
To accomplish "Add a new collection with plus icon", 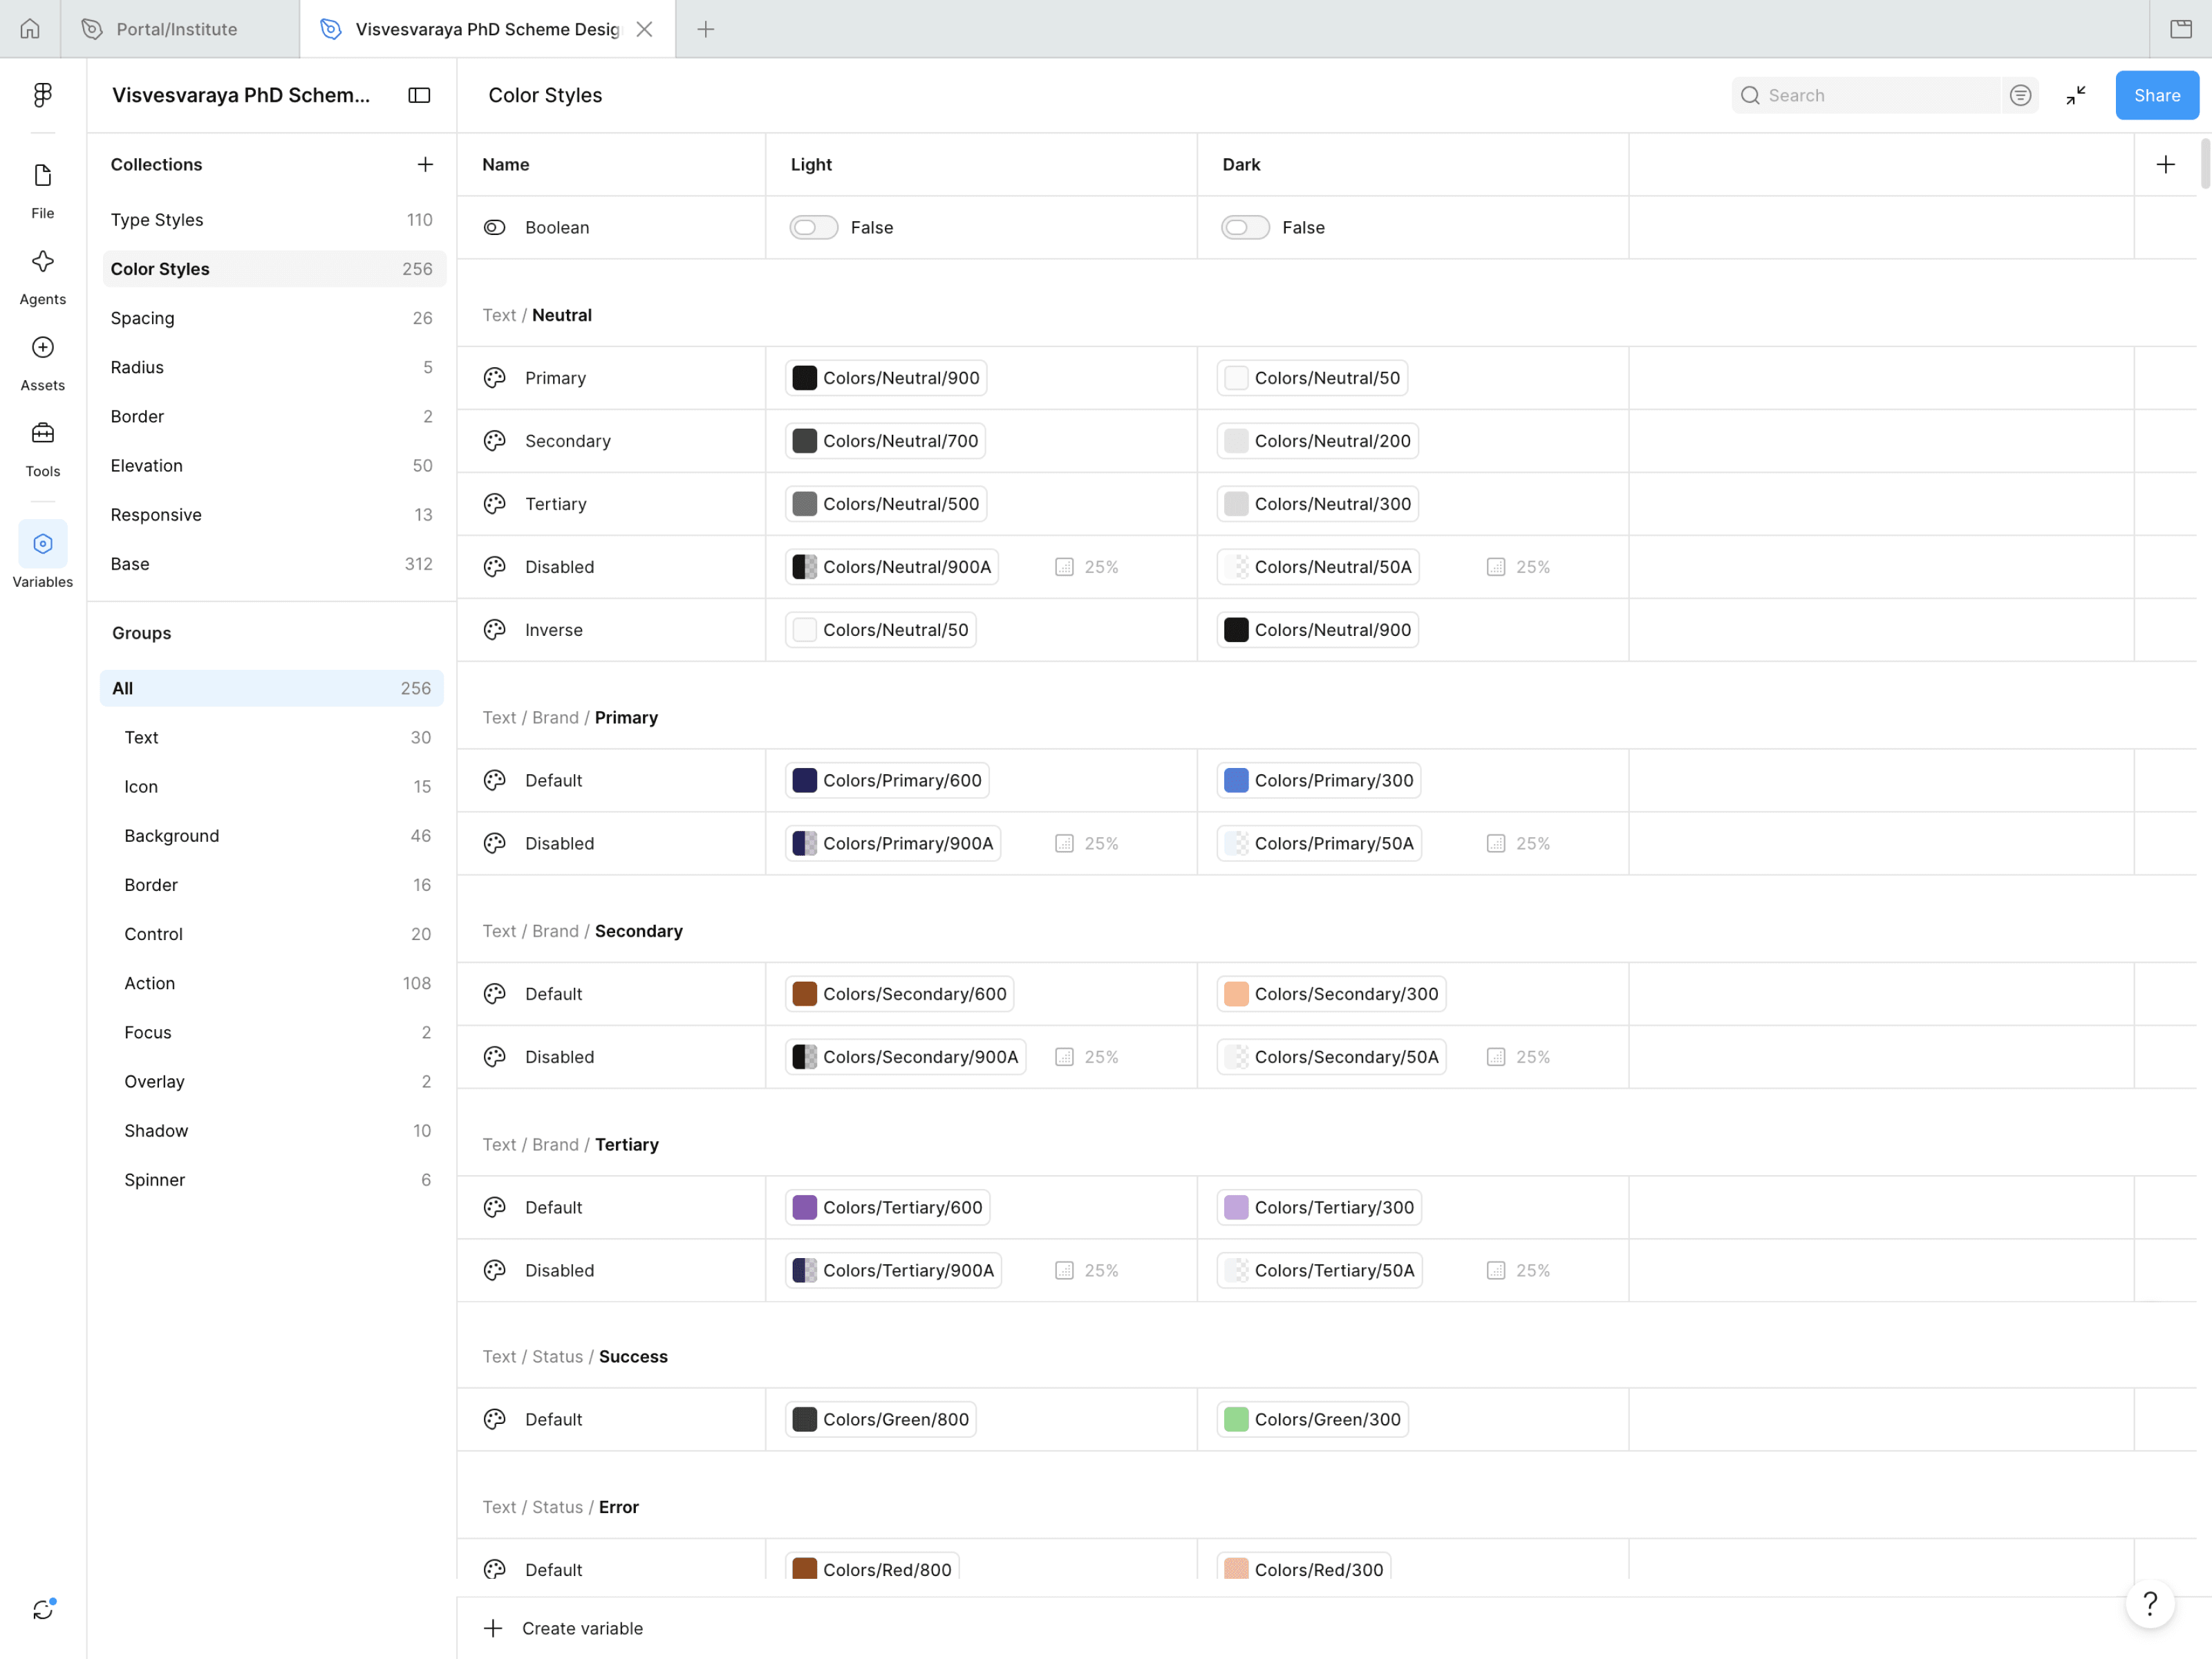I will 425,164.
